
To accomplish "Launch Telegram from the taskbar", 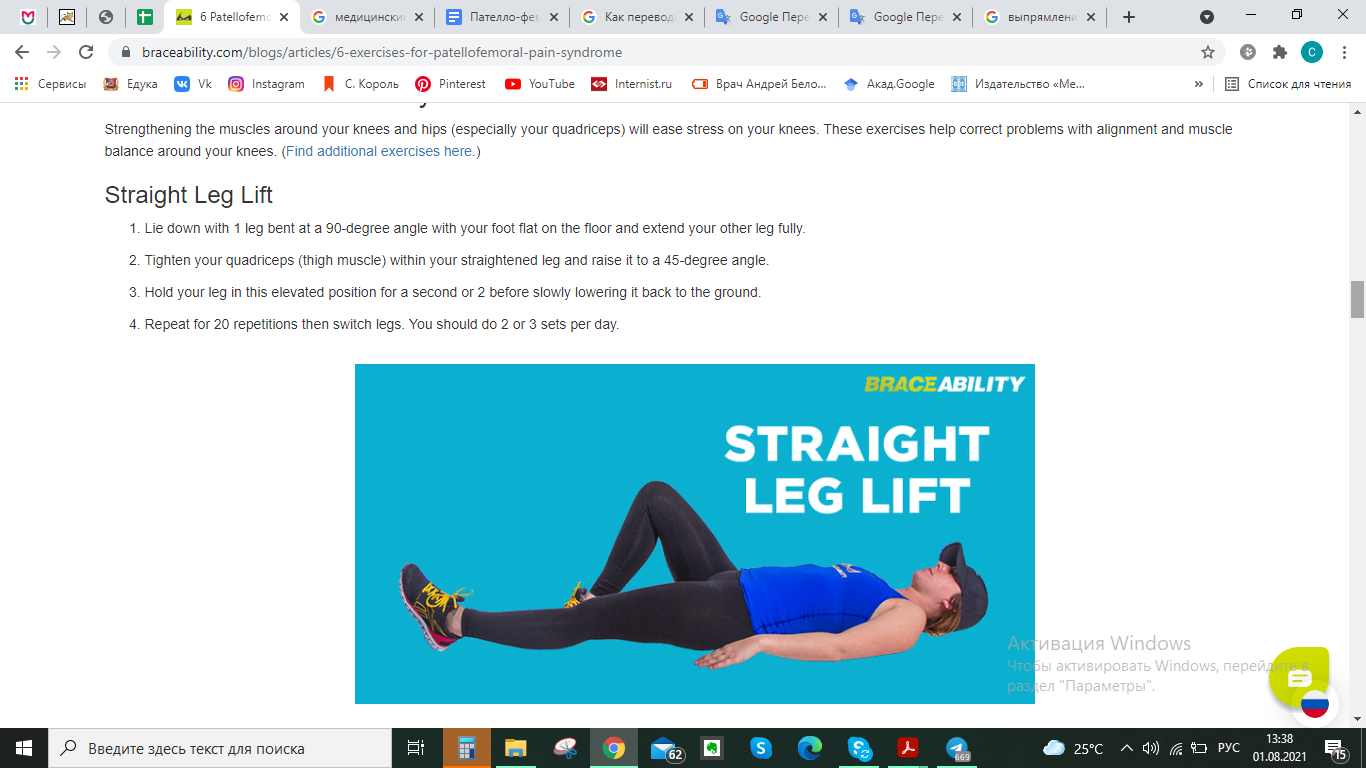I will pos(957,748).
